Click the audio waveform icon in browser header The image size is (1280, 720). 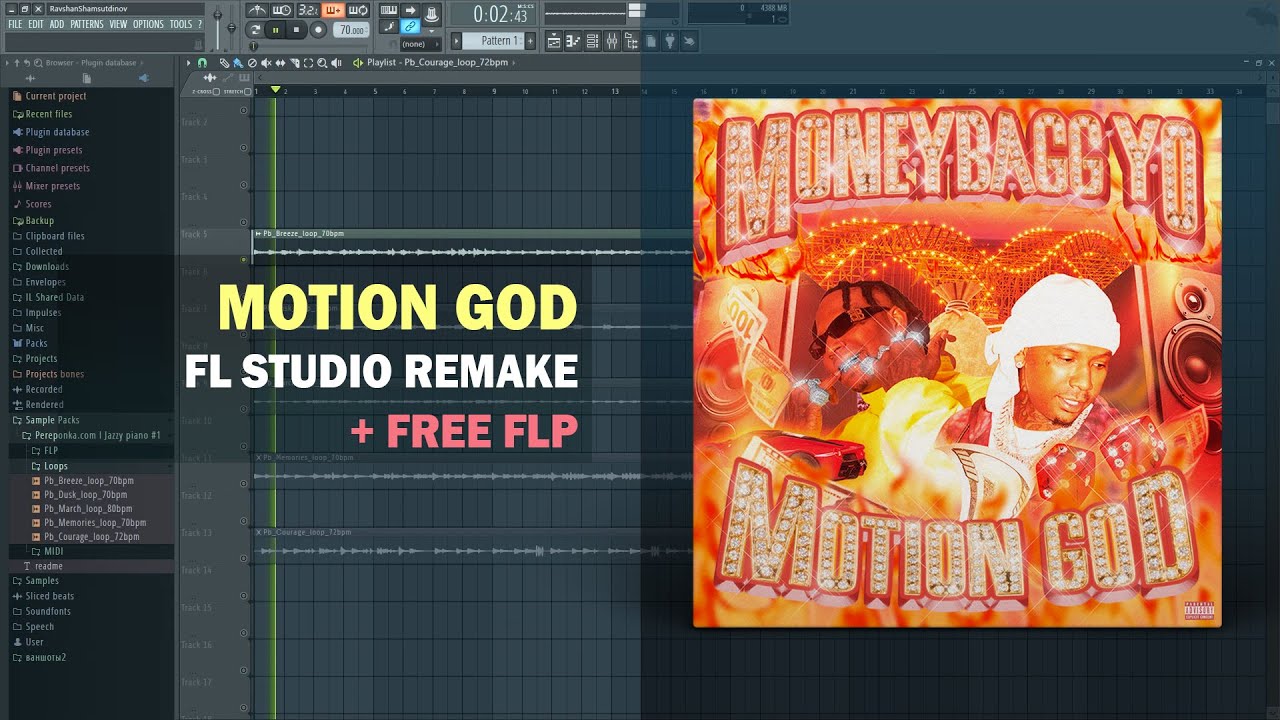coord(30,78)
